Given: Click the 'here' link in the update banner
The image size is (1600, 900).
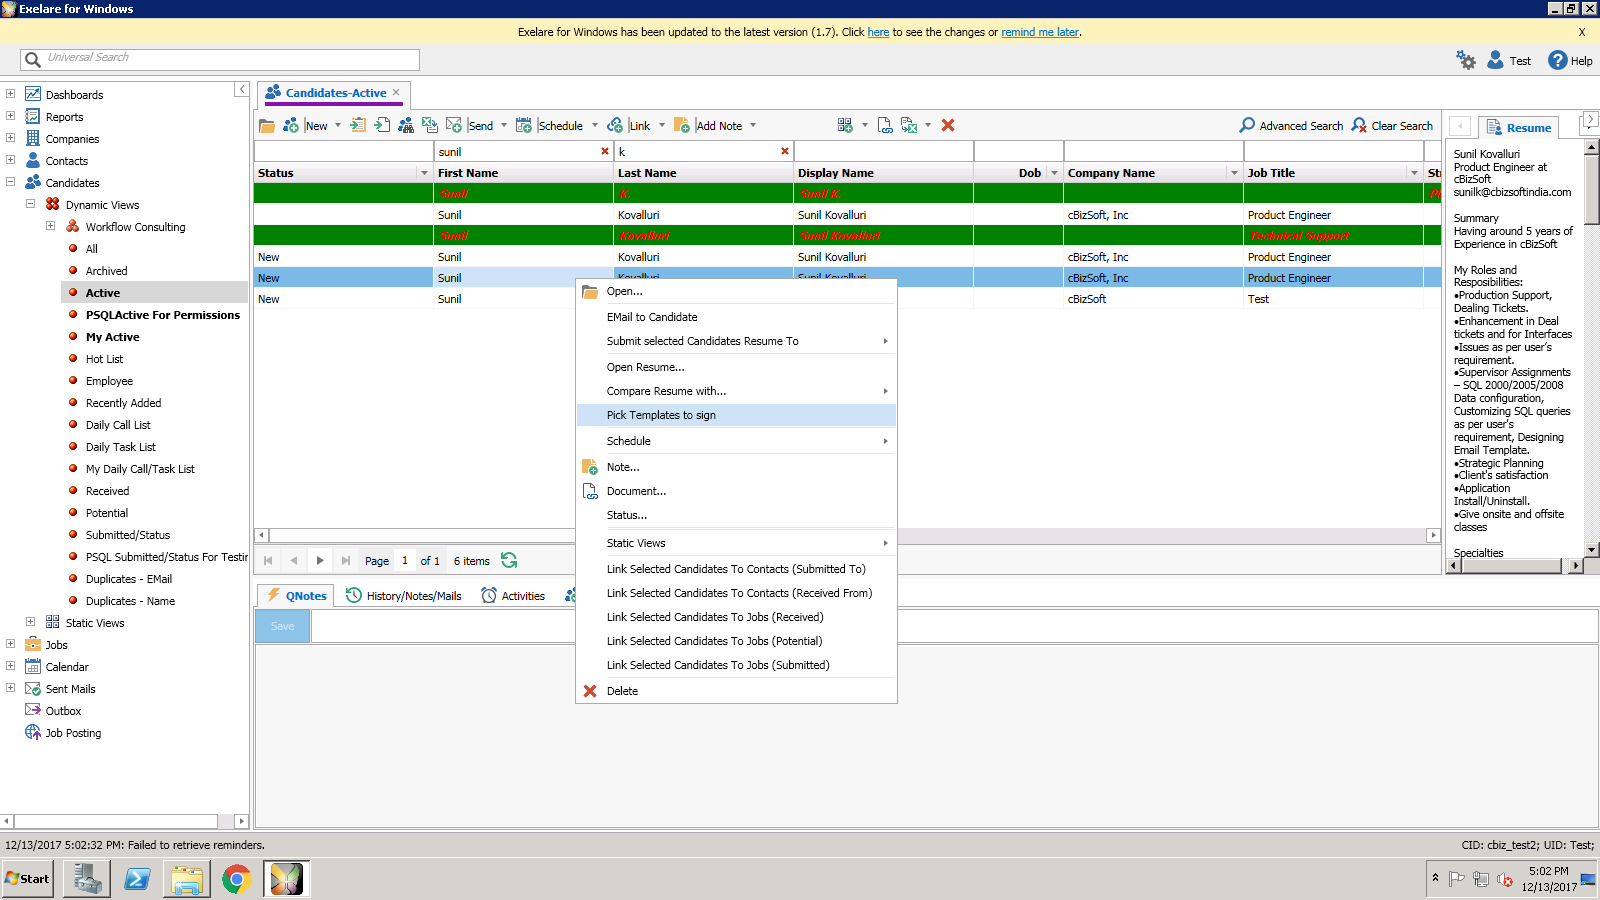Looking at the screenshot, I should click(878, 32).
